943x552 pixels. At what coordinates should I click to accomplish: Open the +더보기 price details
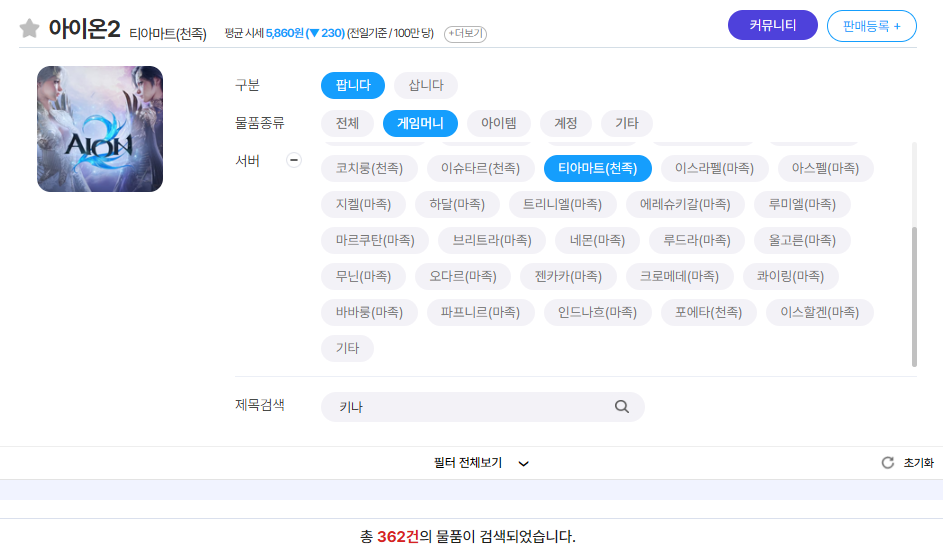pos(465,34)
